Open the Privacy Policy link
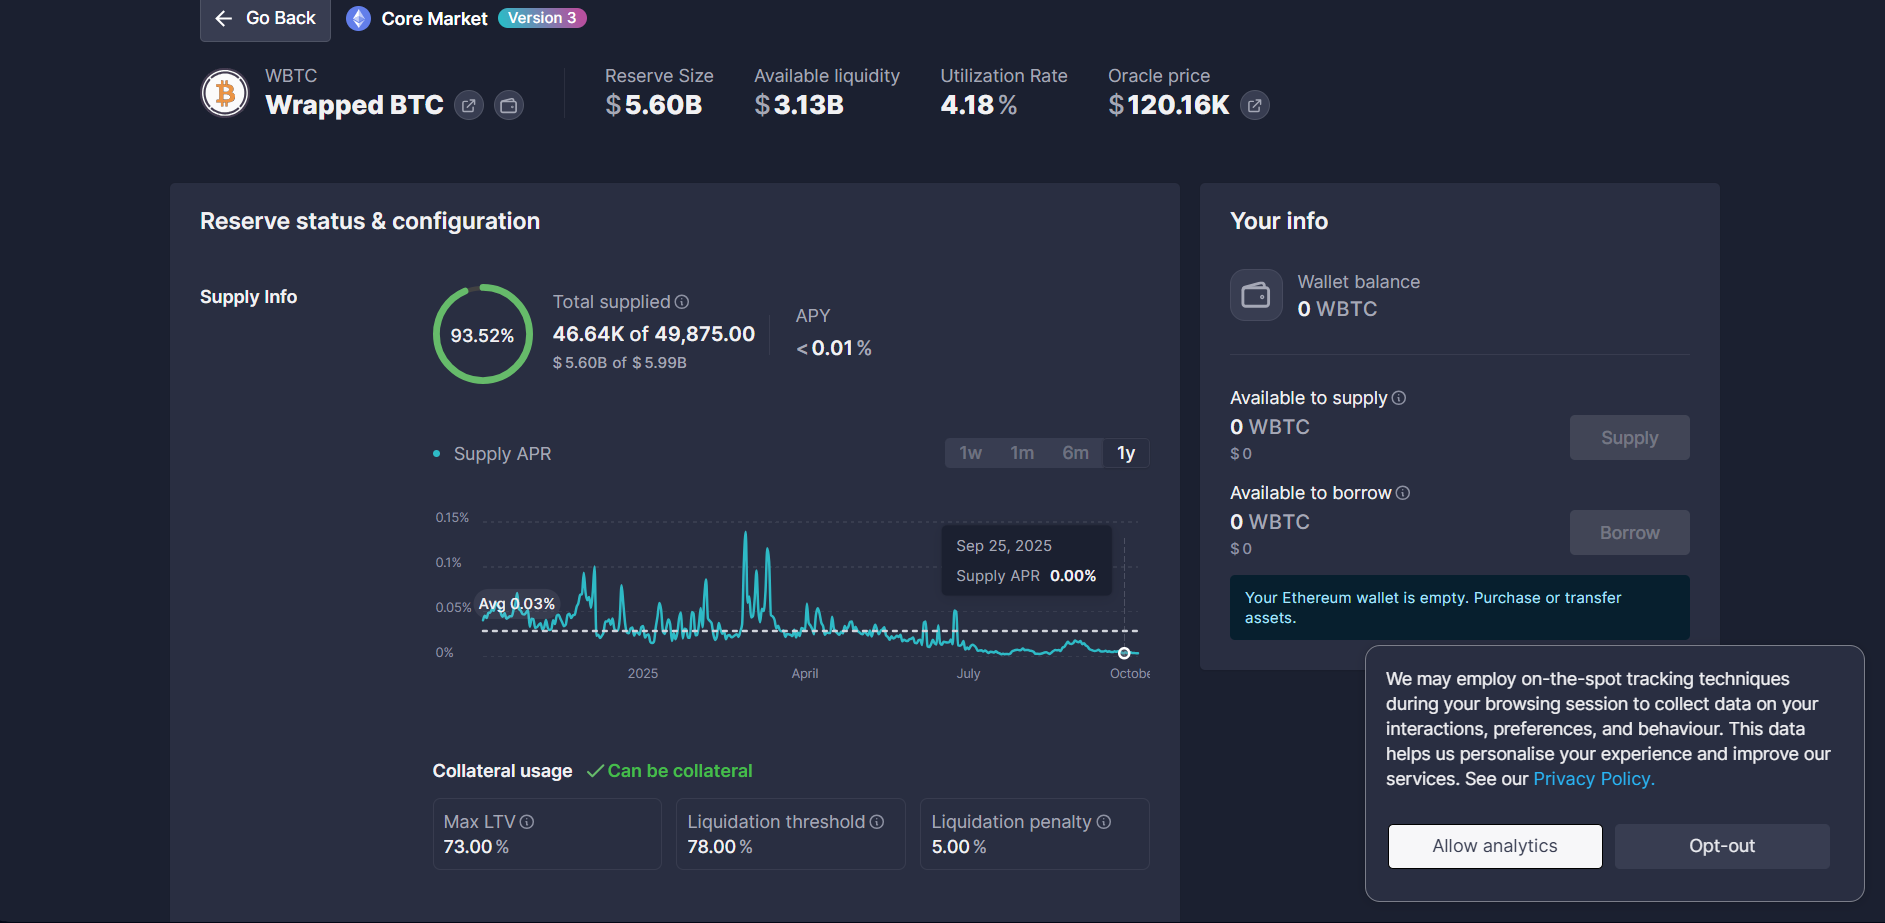The width and height of the screenshot is (1885, 923). [x=1593, y=779]
